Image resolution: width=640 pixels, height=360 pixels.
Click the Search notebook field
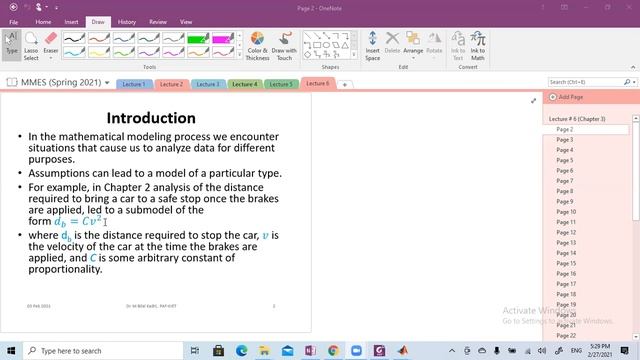(x=585, y=82)
